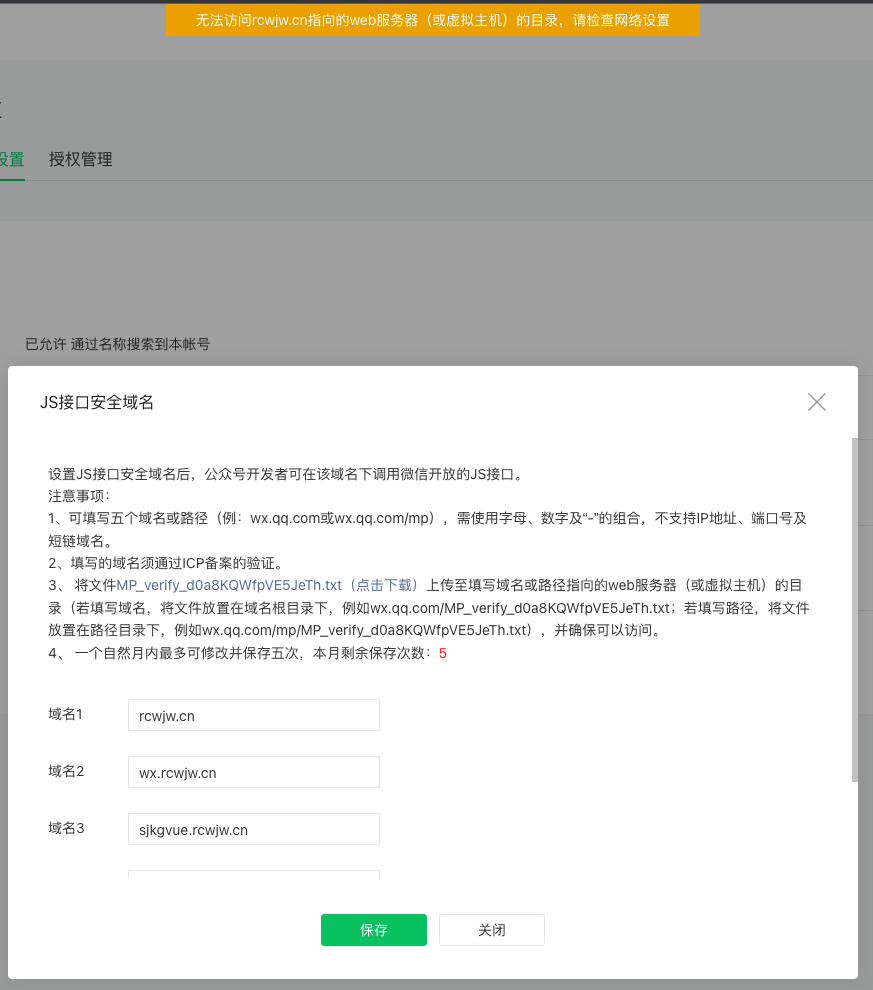Click the dialog title JS接口安全域名
Image resolution: width=873 pixels, height=990 pixels.
tap(97, 402)
